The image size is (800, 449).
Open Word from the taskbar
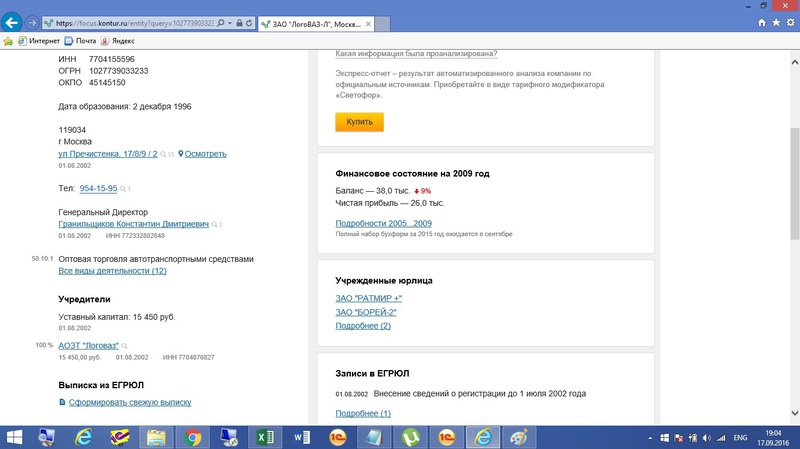(302, 438)
